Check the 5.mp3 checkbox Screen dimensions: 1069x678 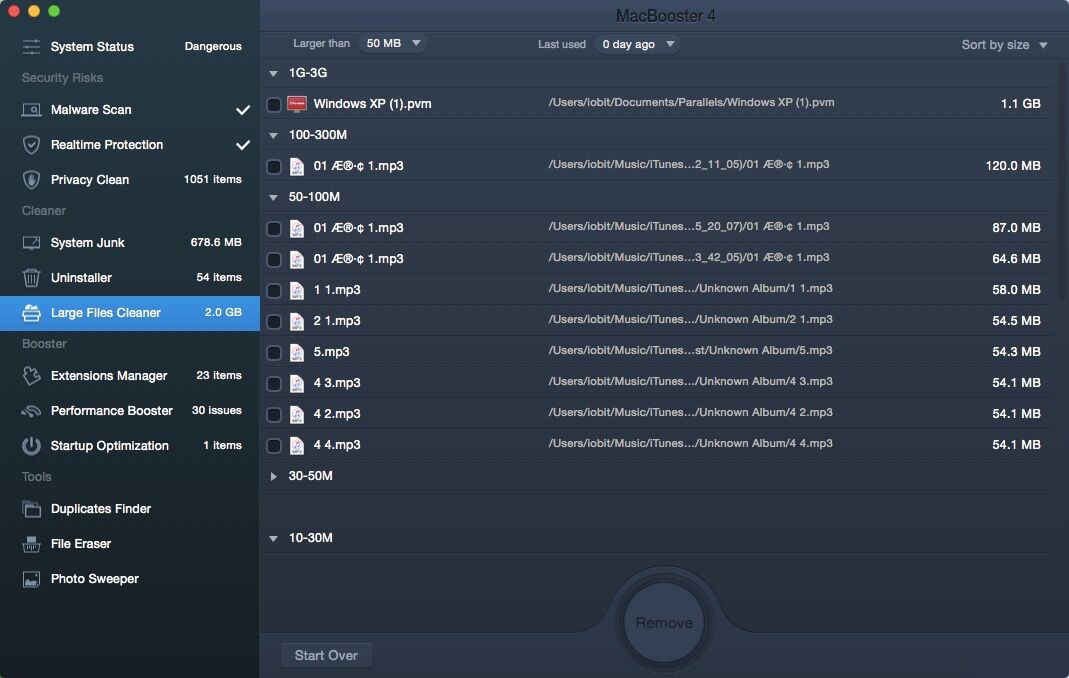273,353
